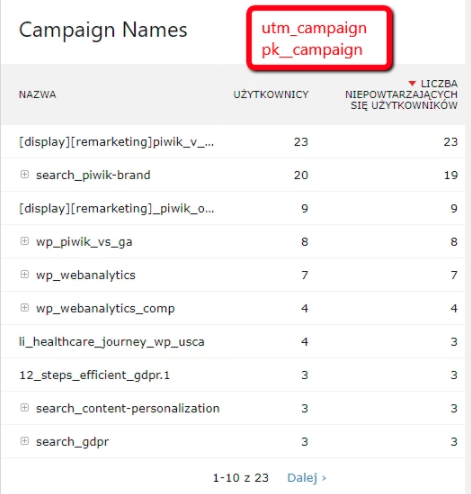Go to next page via Dalej link
471x494 pixels.
pos(307,478)
